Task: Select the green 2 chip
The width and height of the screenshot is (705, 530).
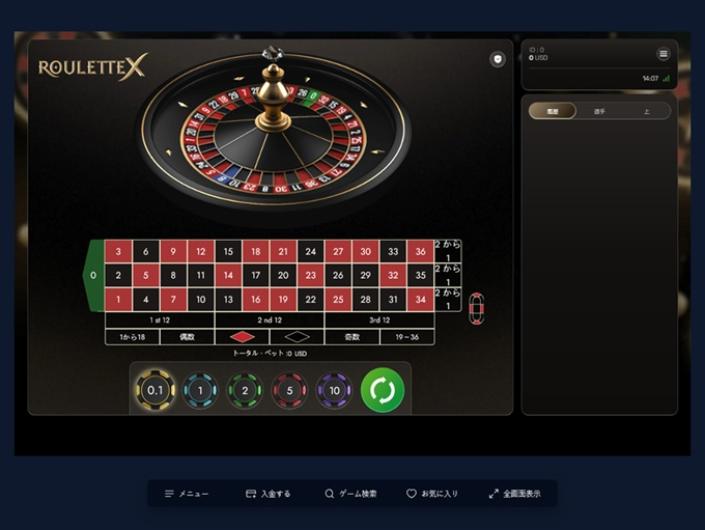Action: [x=245, y=391]
